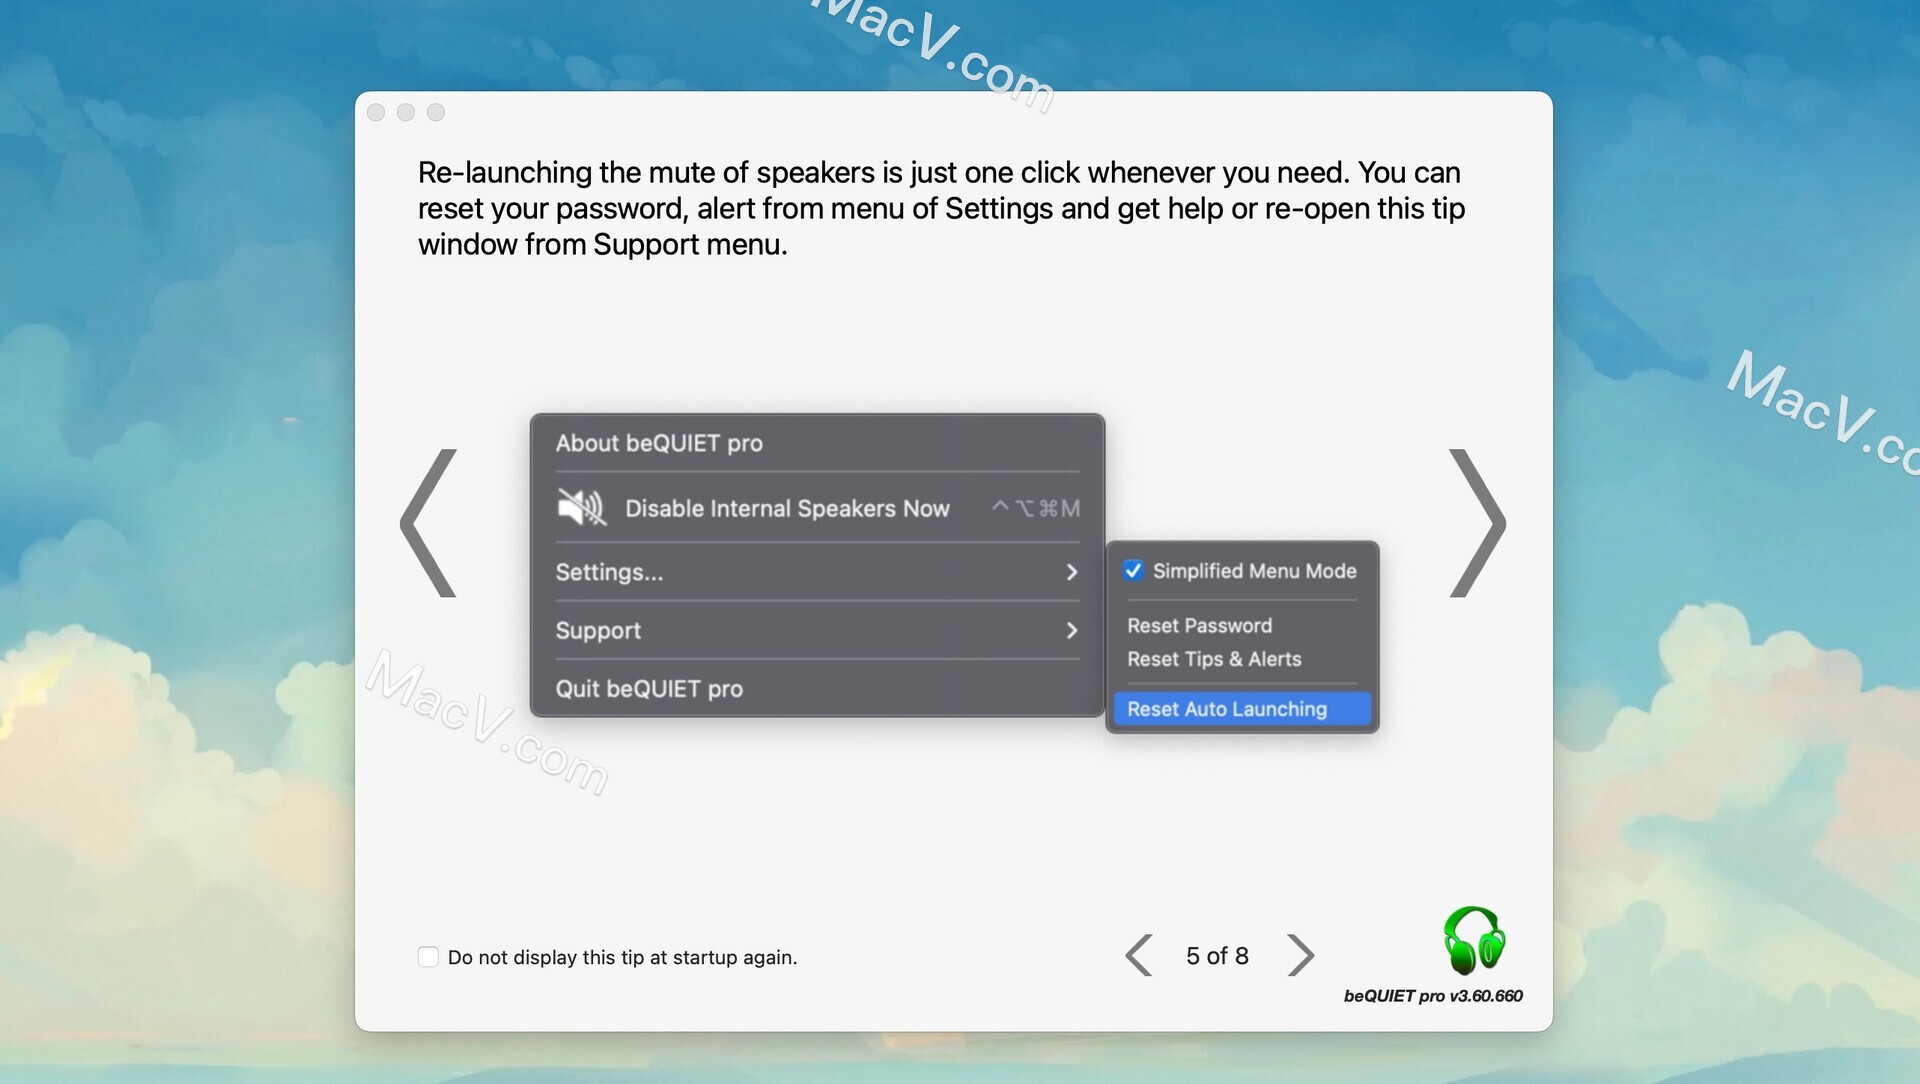
Task: Click the third (zoom) title bar button
Action: click(x=436, y=112)
